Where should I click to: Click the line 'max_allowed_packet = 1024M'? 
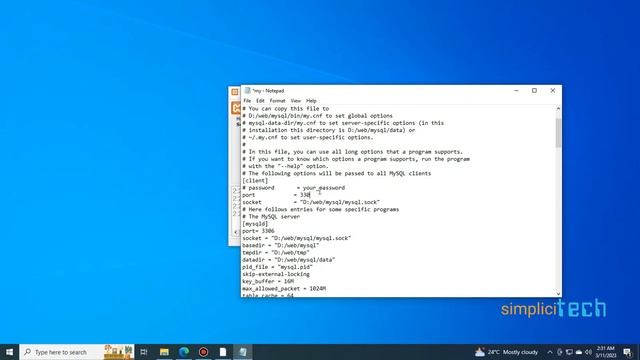(x=284, y=289)
